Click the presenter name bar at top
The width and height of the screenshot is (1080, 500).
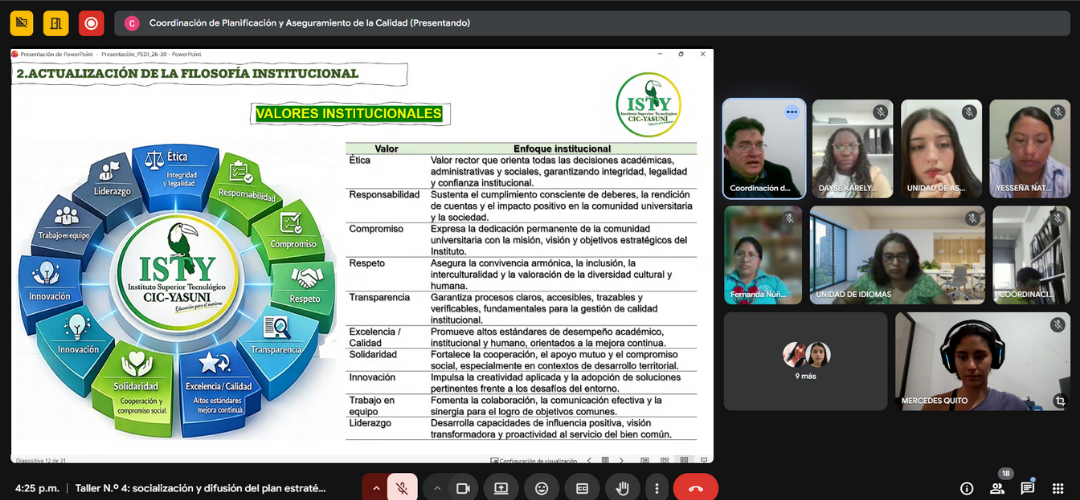(x=309, y=22)
